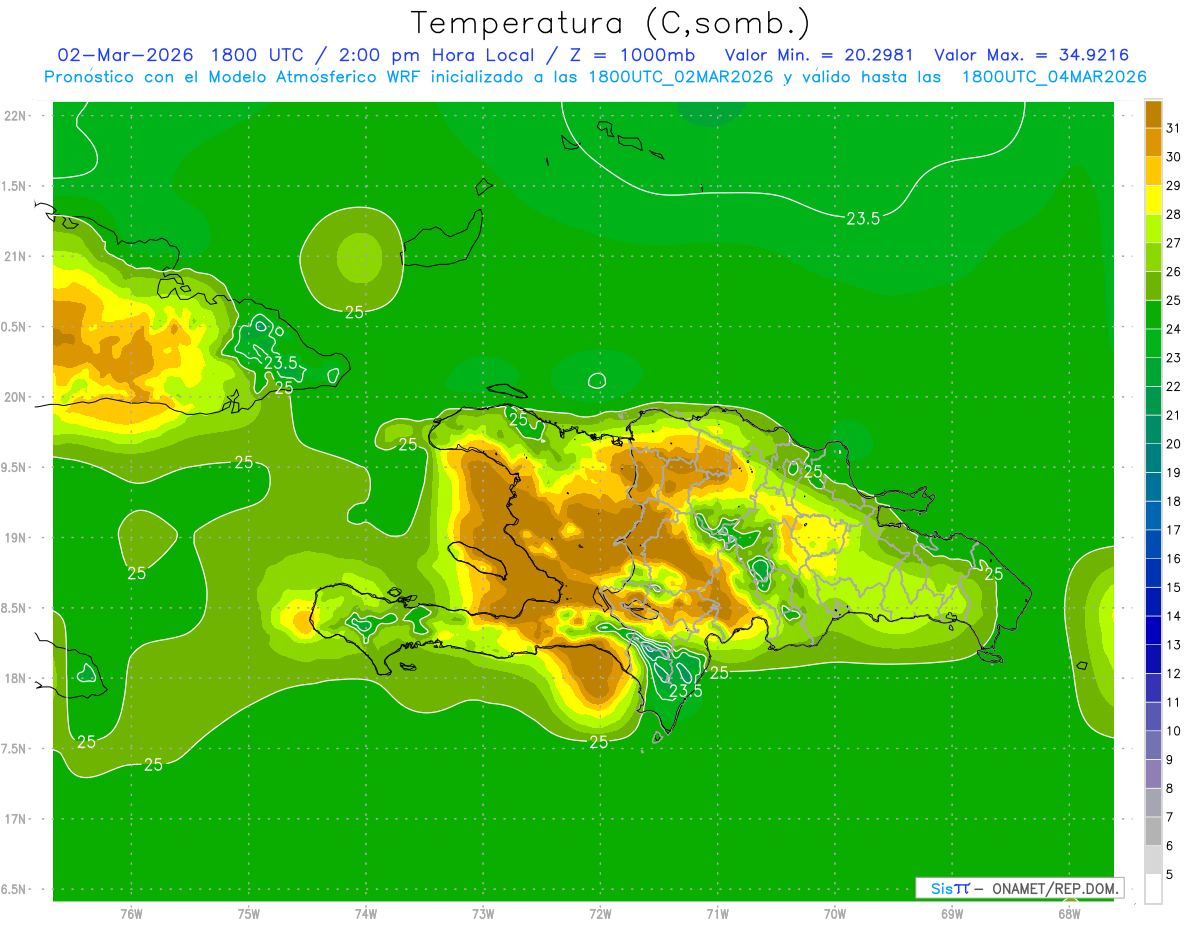Image resolution: width=1200 pixels, height=927 pixels.
Task: Click the "23.5" contour label over the northern ocean
Action: pos(863,219)
